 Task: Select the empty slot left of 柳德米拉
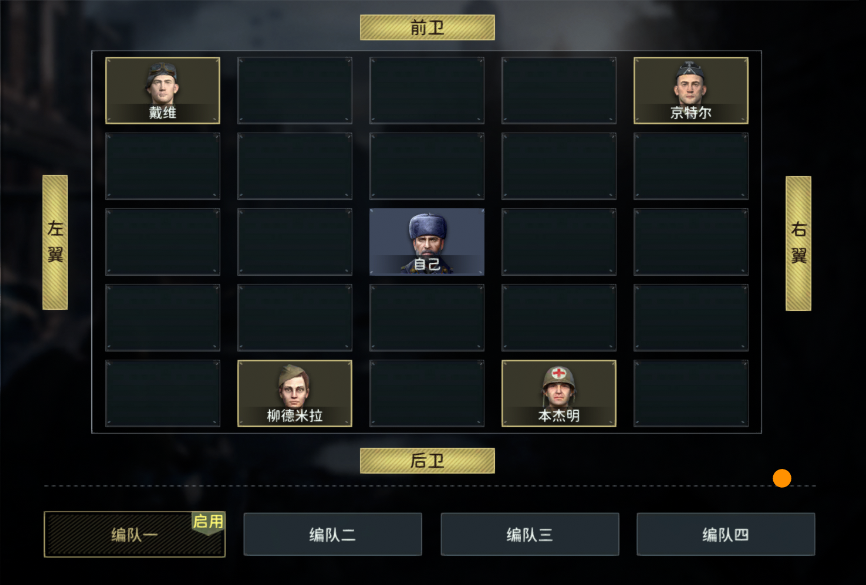point(162,393)
